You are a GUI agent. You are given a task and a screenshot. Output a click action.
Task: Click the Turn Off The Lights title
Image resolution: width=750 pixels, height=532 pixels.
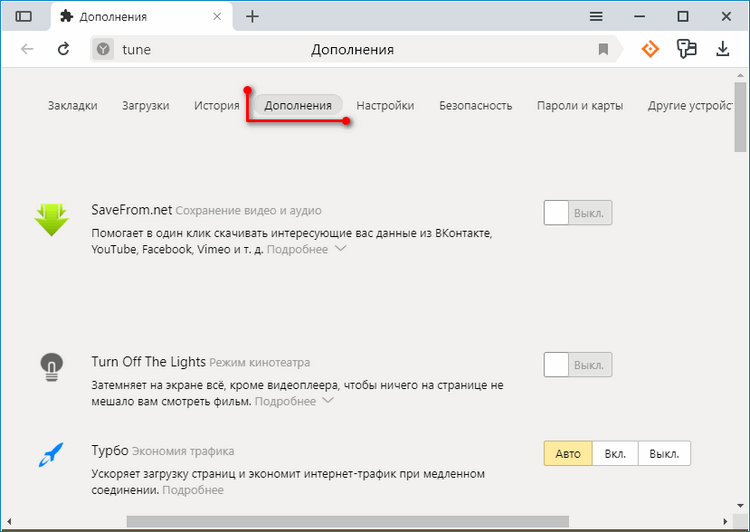pos(148,362)
